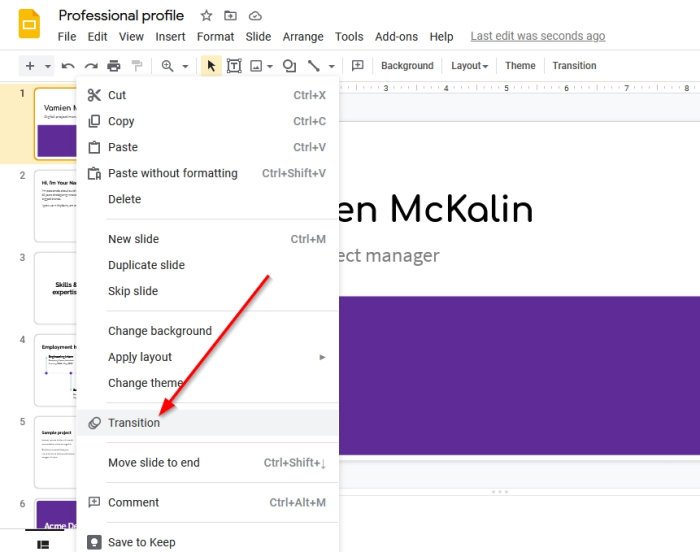Screen dimensions: 700x552
Task: Expand the line tool dropdown arrow
Action: point(331,67)
